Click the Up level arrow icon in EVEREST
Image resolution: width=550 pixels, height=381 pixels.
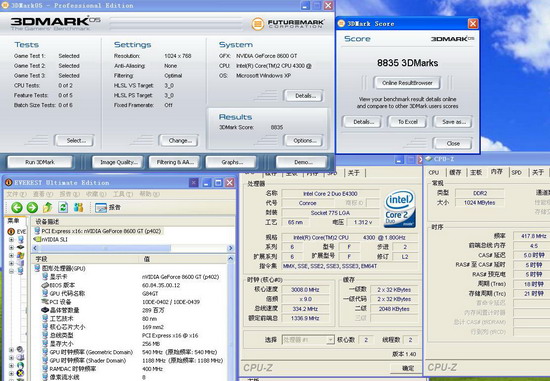pos(48,207)
